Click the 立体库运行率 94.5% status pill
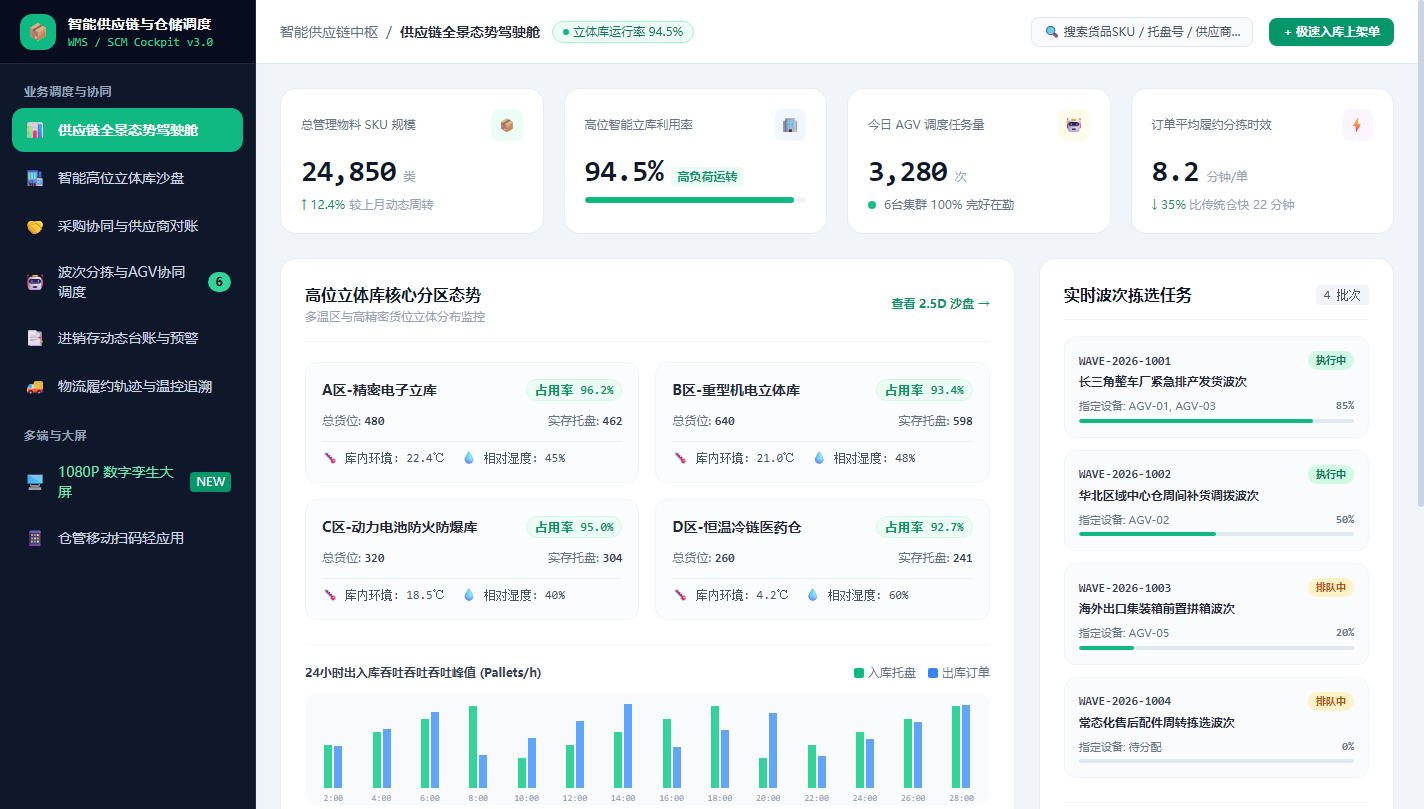1424x809 pixels. click(622, 32)
